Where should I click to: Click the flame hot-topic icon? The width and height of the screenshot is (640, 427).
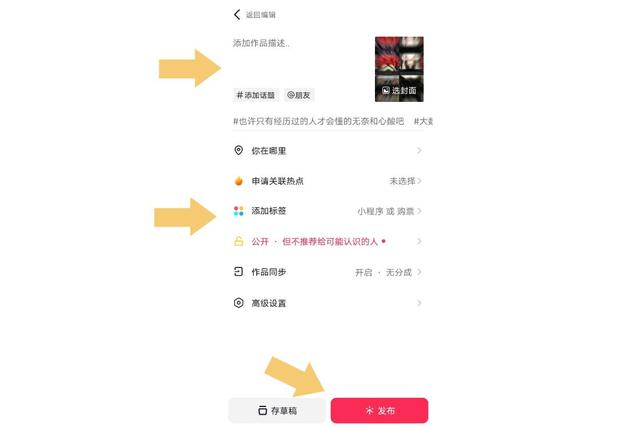(239, 181)
